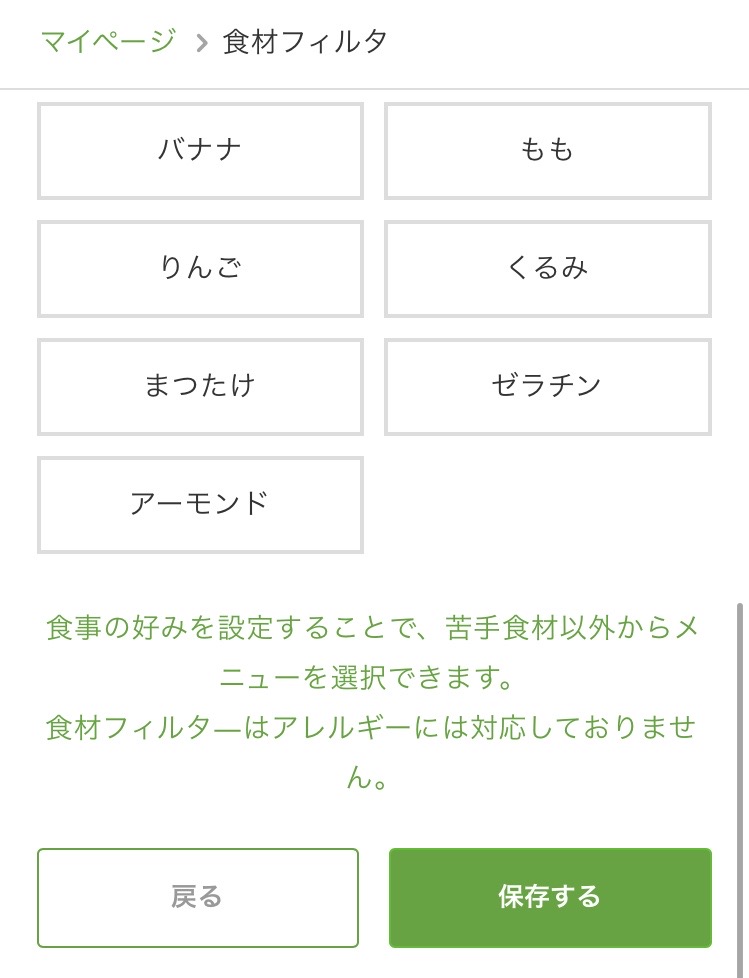Click the green food preference description text

(372, 652)
